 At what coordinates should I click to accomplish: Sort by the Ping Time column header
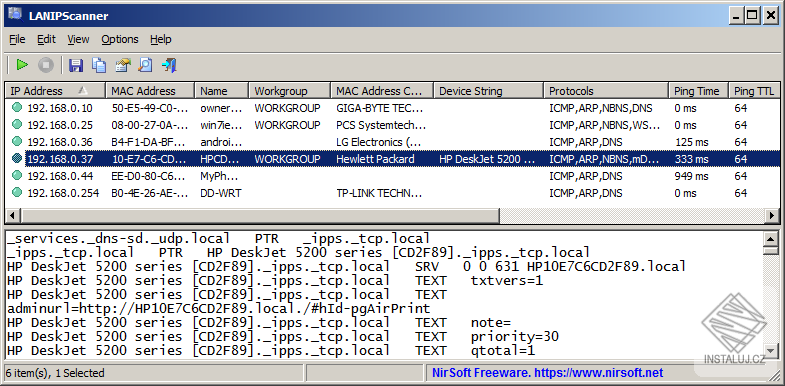tap(698, 91)
